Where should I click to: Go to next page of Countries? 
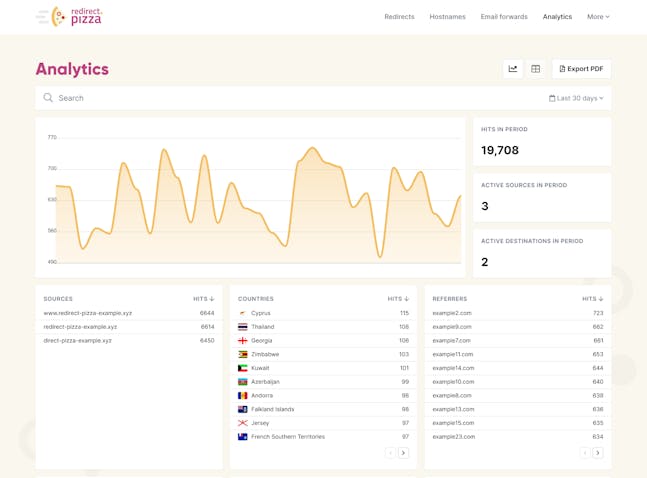pyautogui.click(x=404, y=453)
